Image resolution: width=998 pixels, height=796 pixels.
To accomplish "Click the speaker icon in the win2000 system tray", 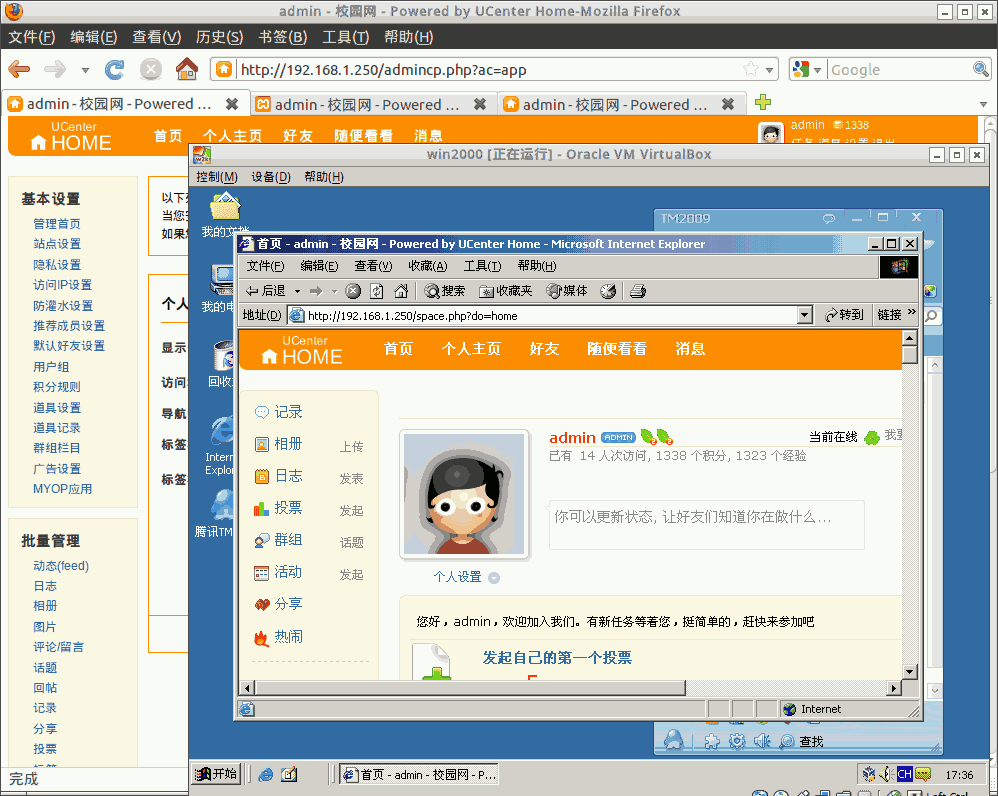I will (886, 774).
